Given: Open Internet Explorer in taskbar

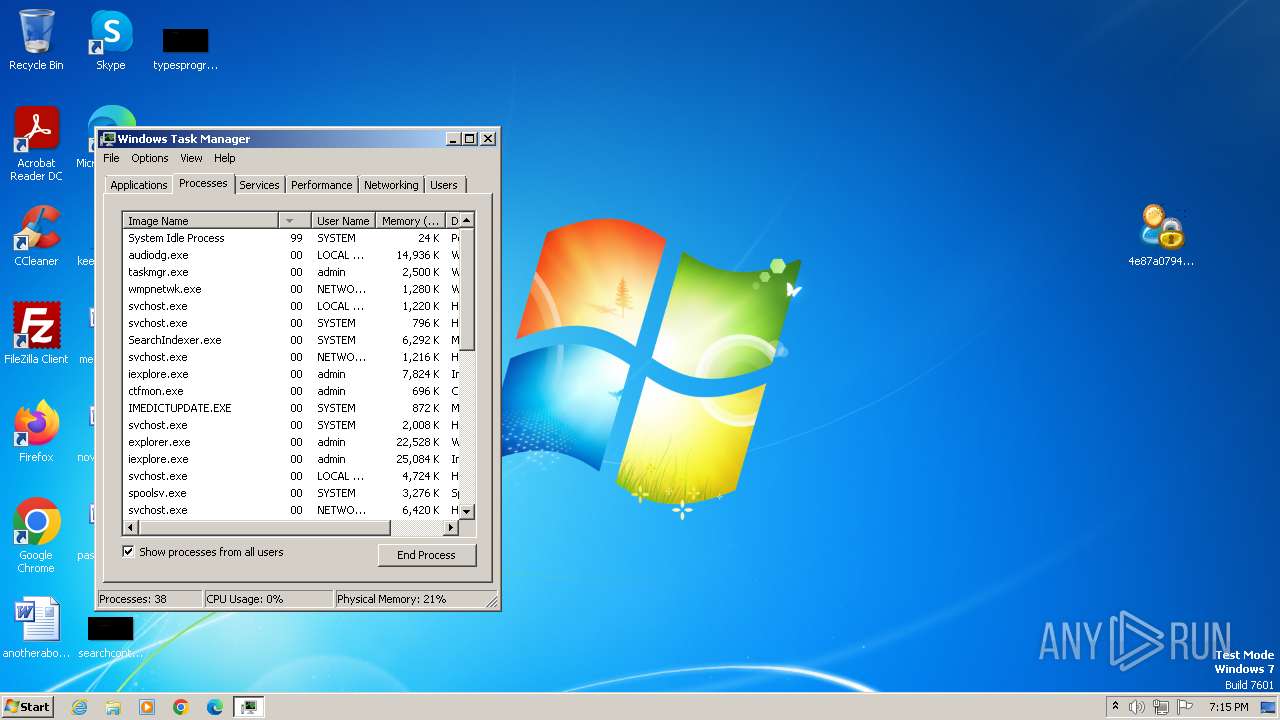Looking at the screenshot, I should coord(79,707).
